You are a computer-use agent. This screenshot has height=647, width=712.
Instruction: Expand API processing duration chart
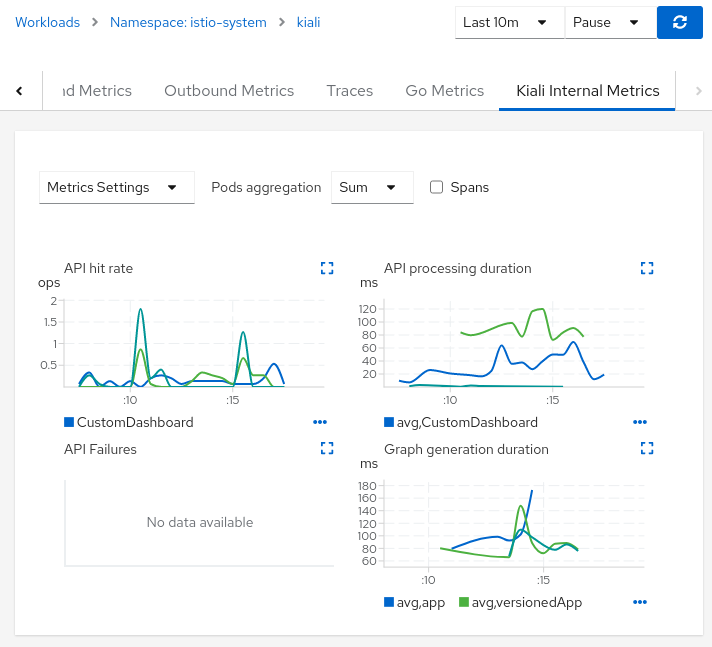tap(646, 268)
